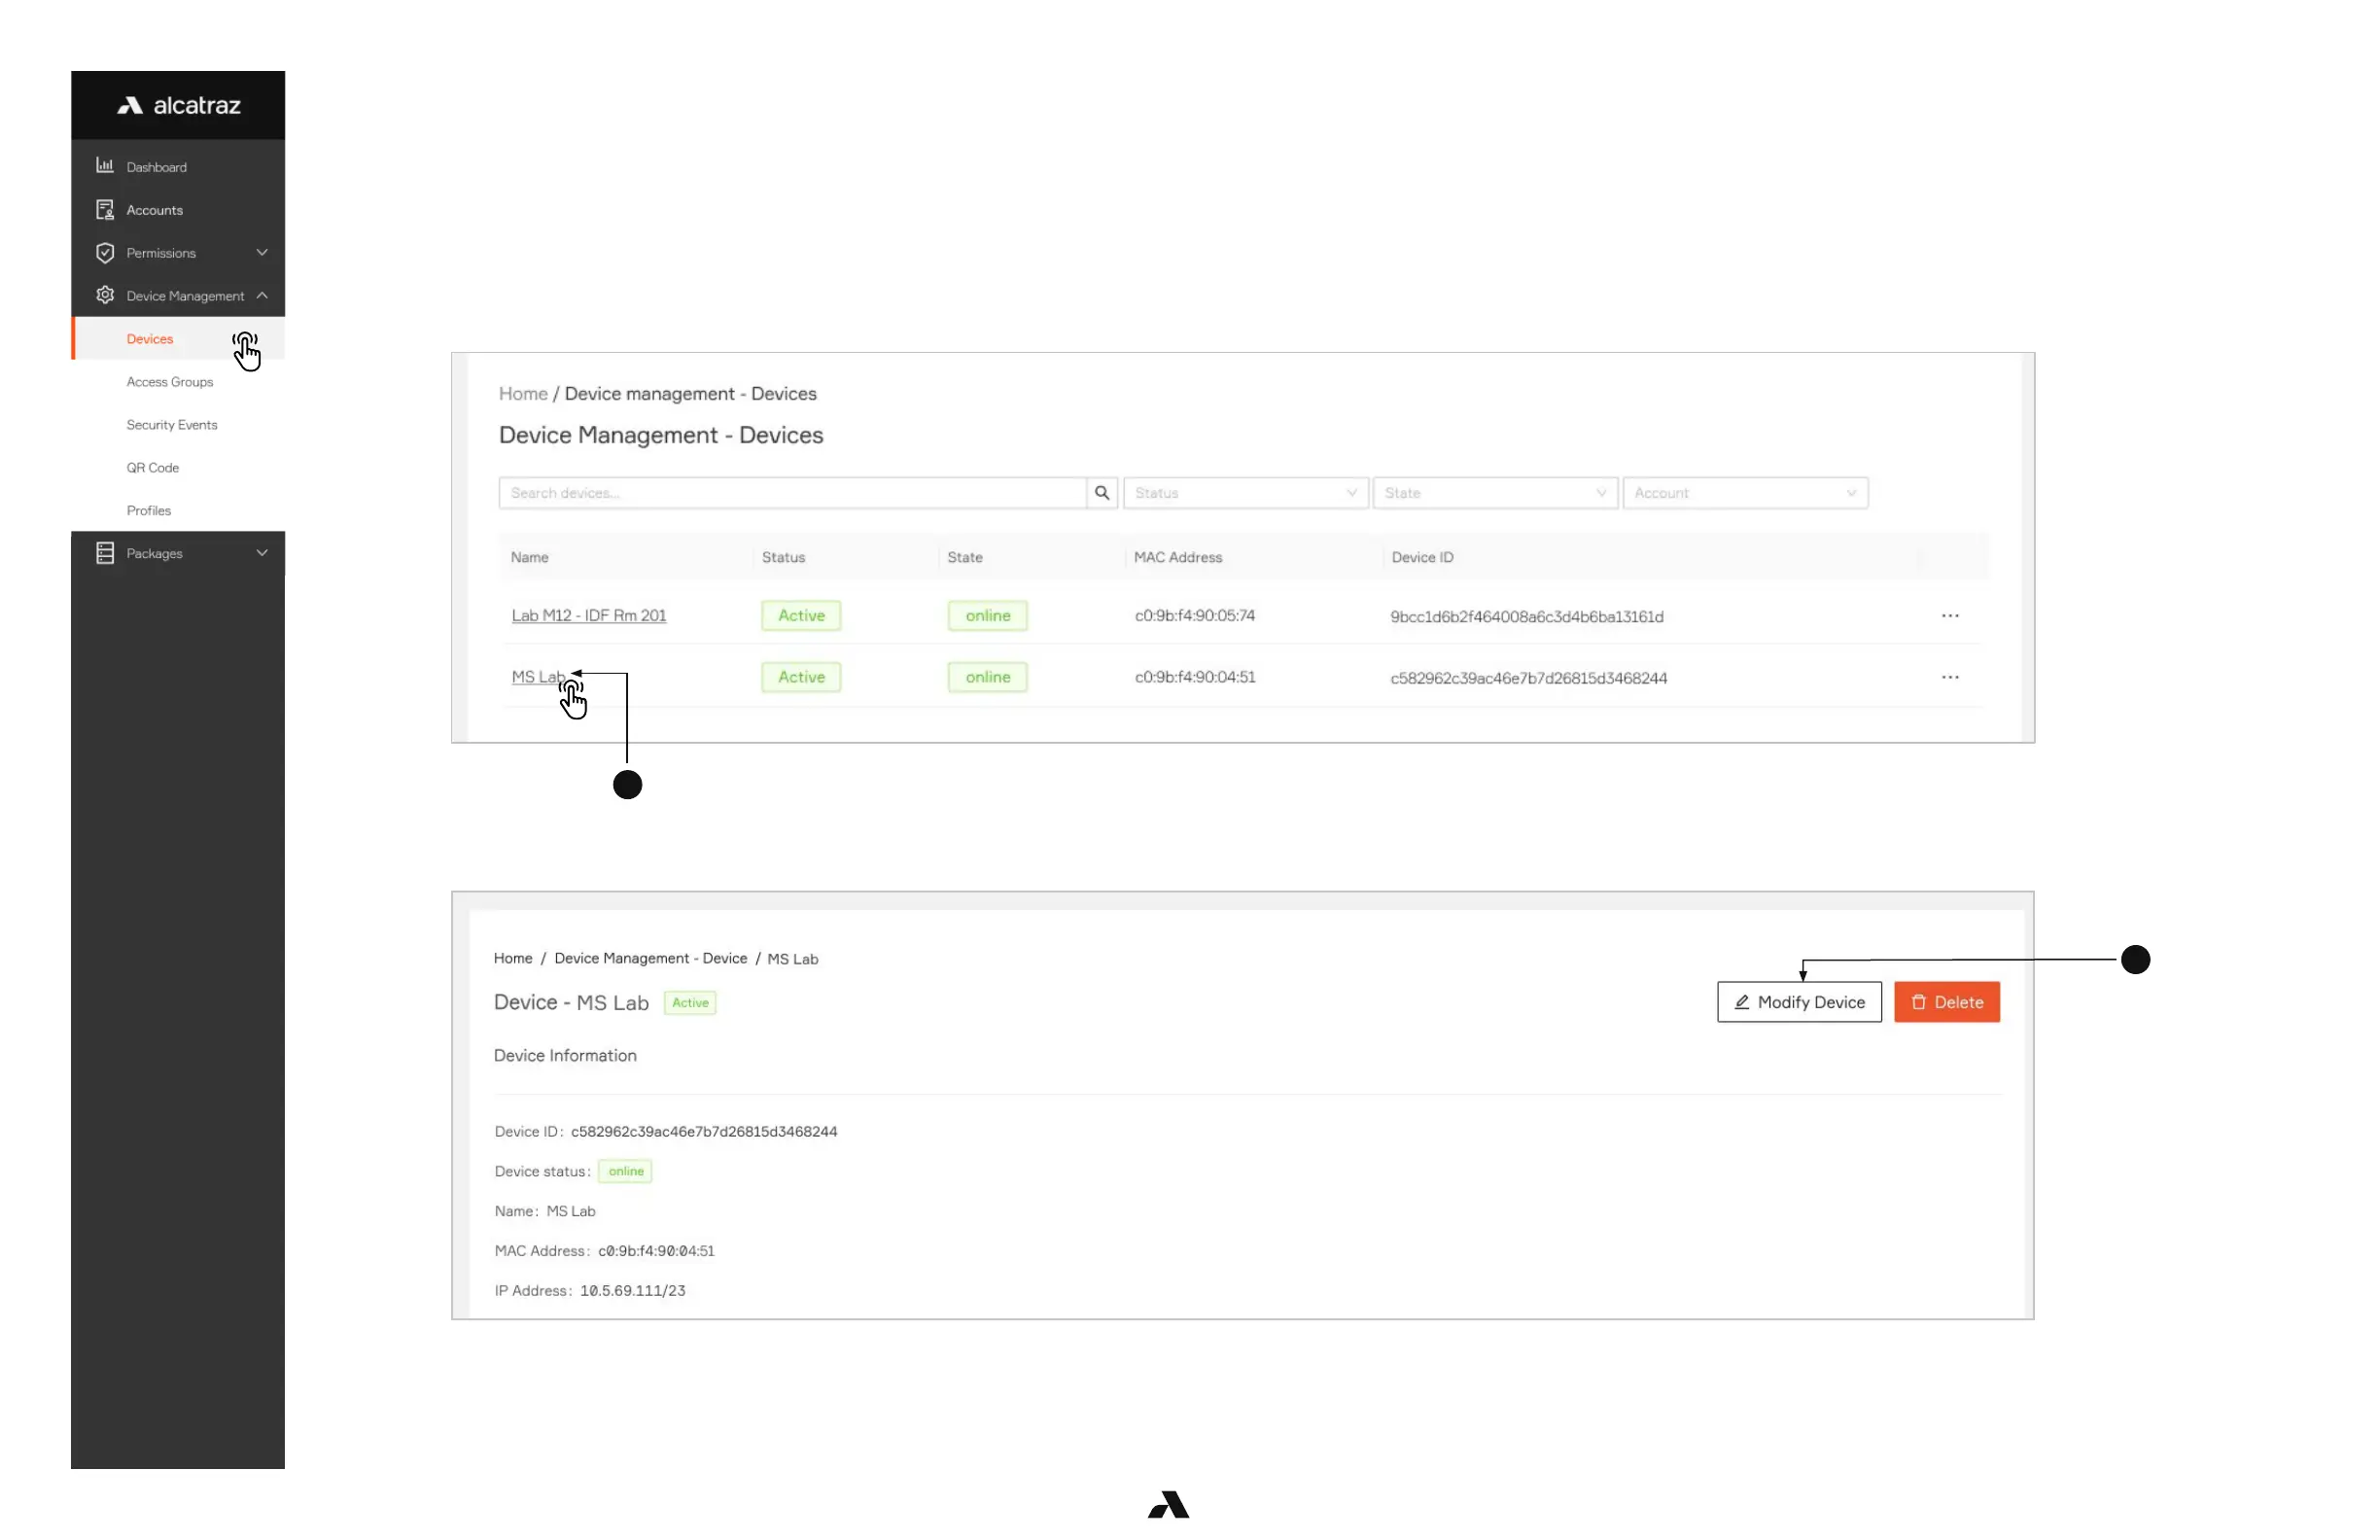Click the alcatraz logo in sidebar
This screenshot has height=1540, width=2380.
click(x=179, y=106)
